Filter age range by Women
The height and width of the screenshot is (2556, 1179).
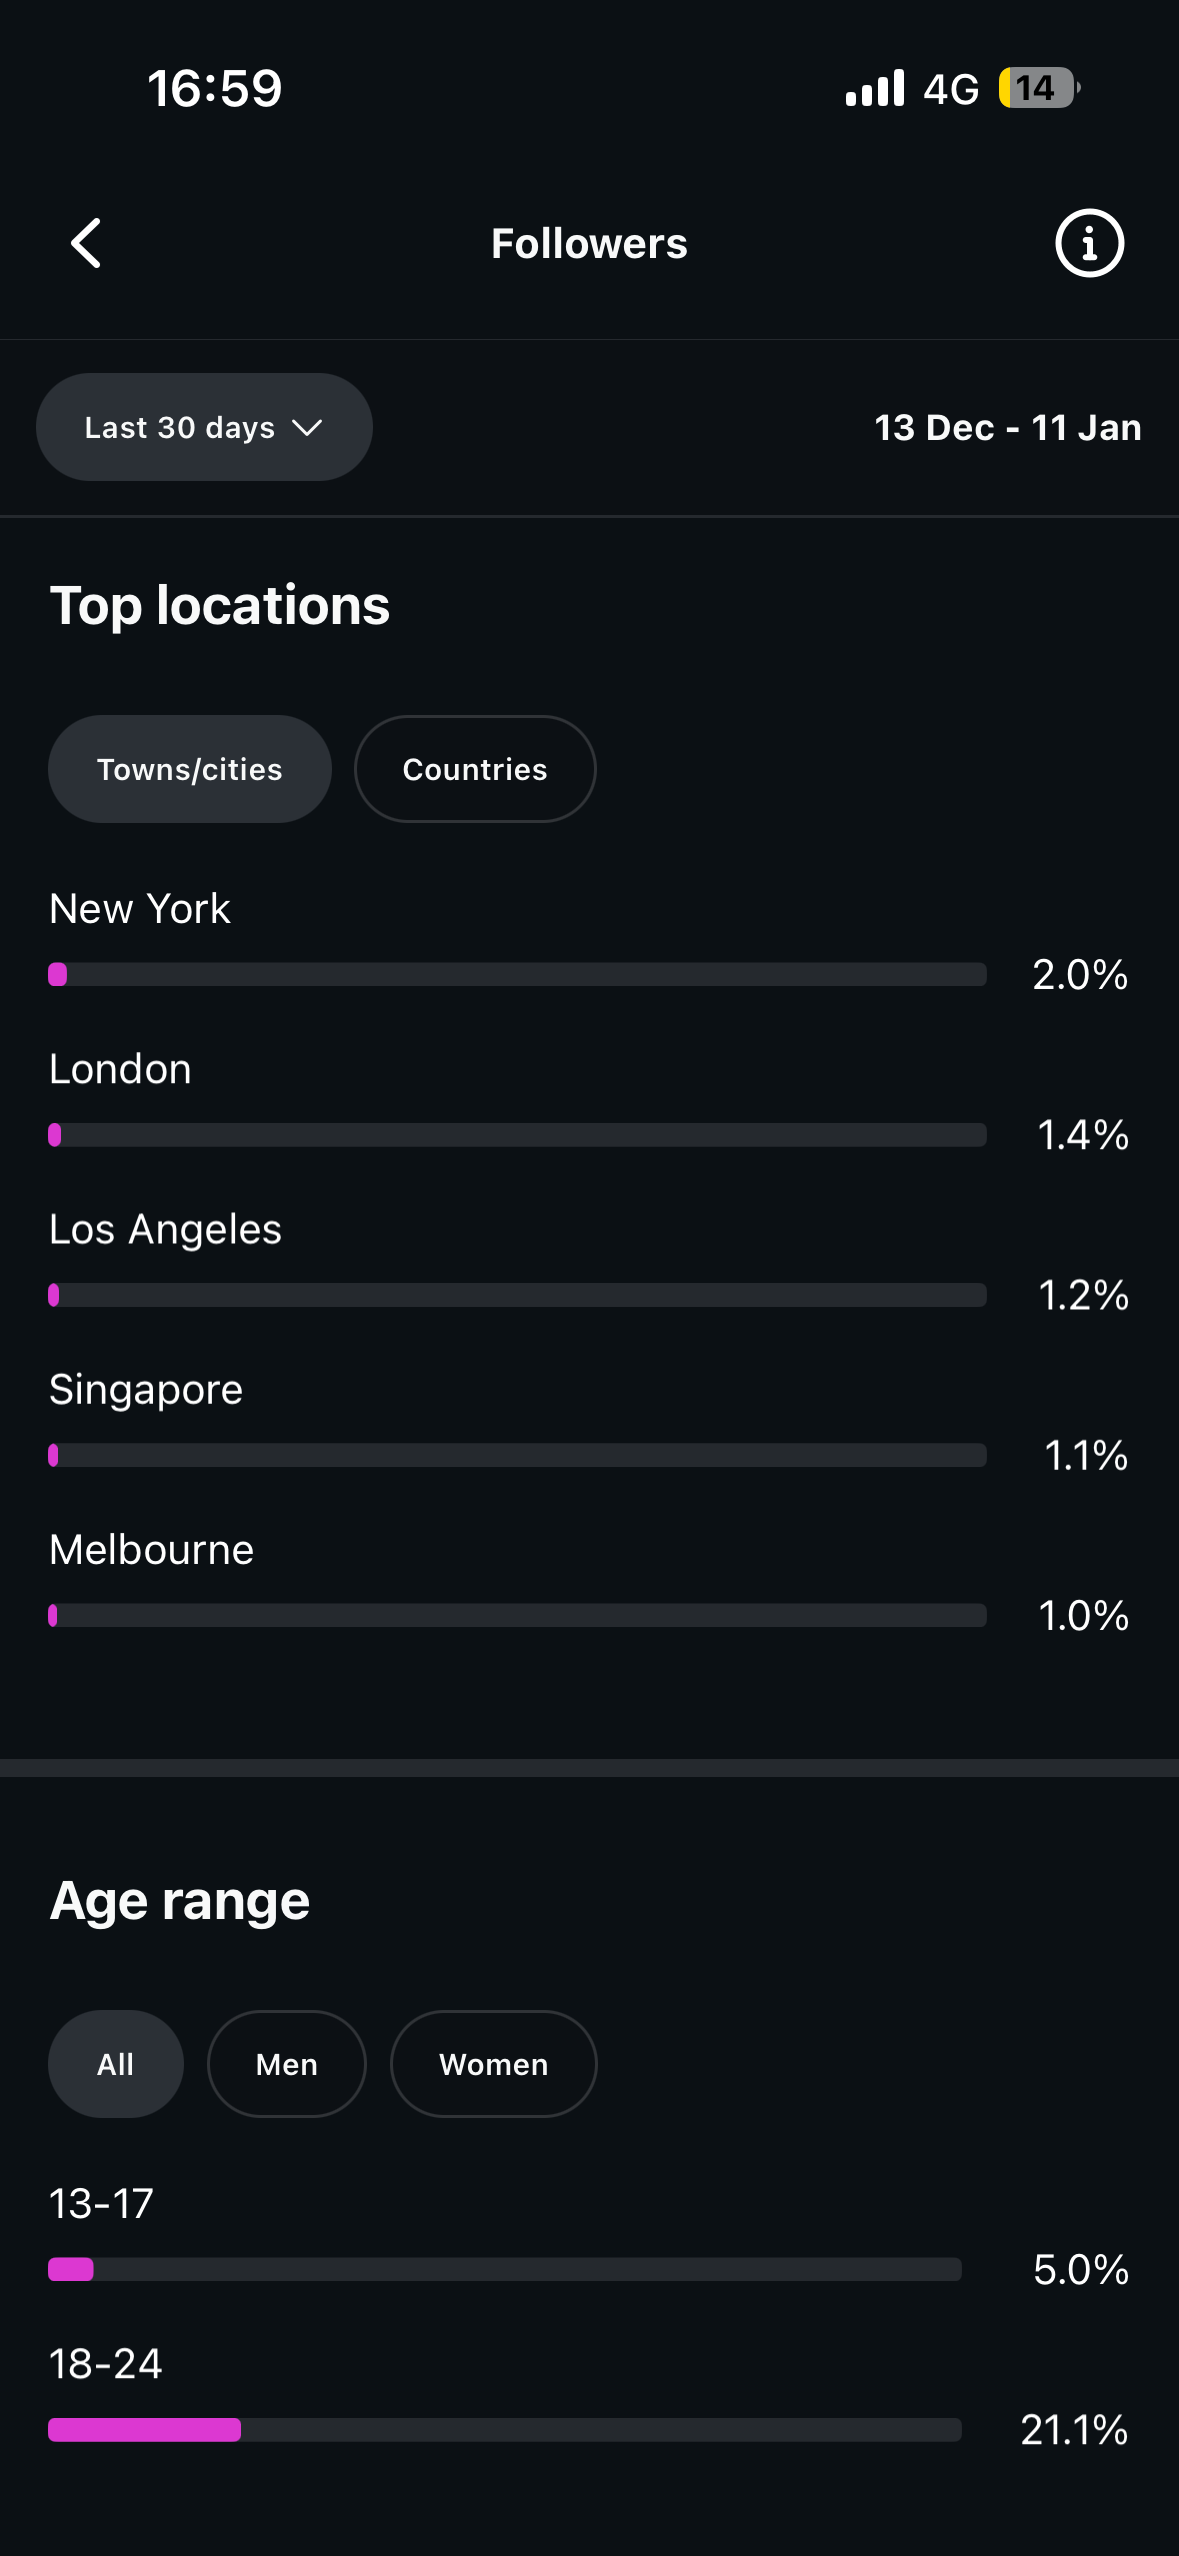pos(494,2064)
